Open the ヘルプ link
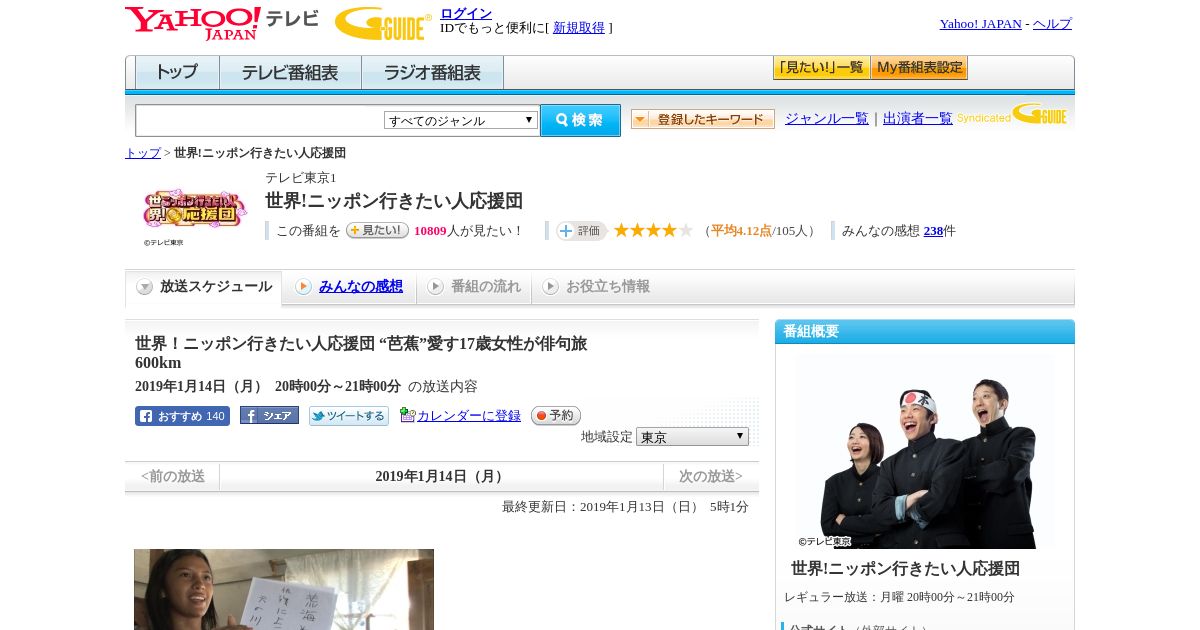This screenshot has width=1200, height=630. pos(1052,23)
